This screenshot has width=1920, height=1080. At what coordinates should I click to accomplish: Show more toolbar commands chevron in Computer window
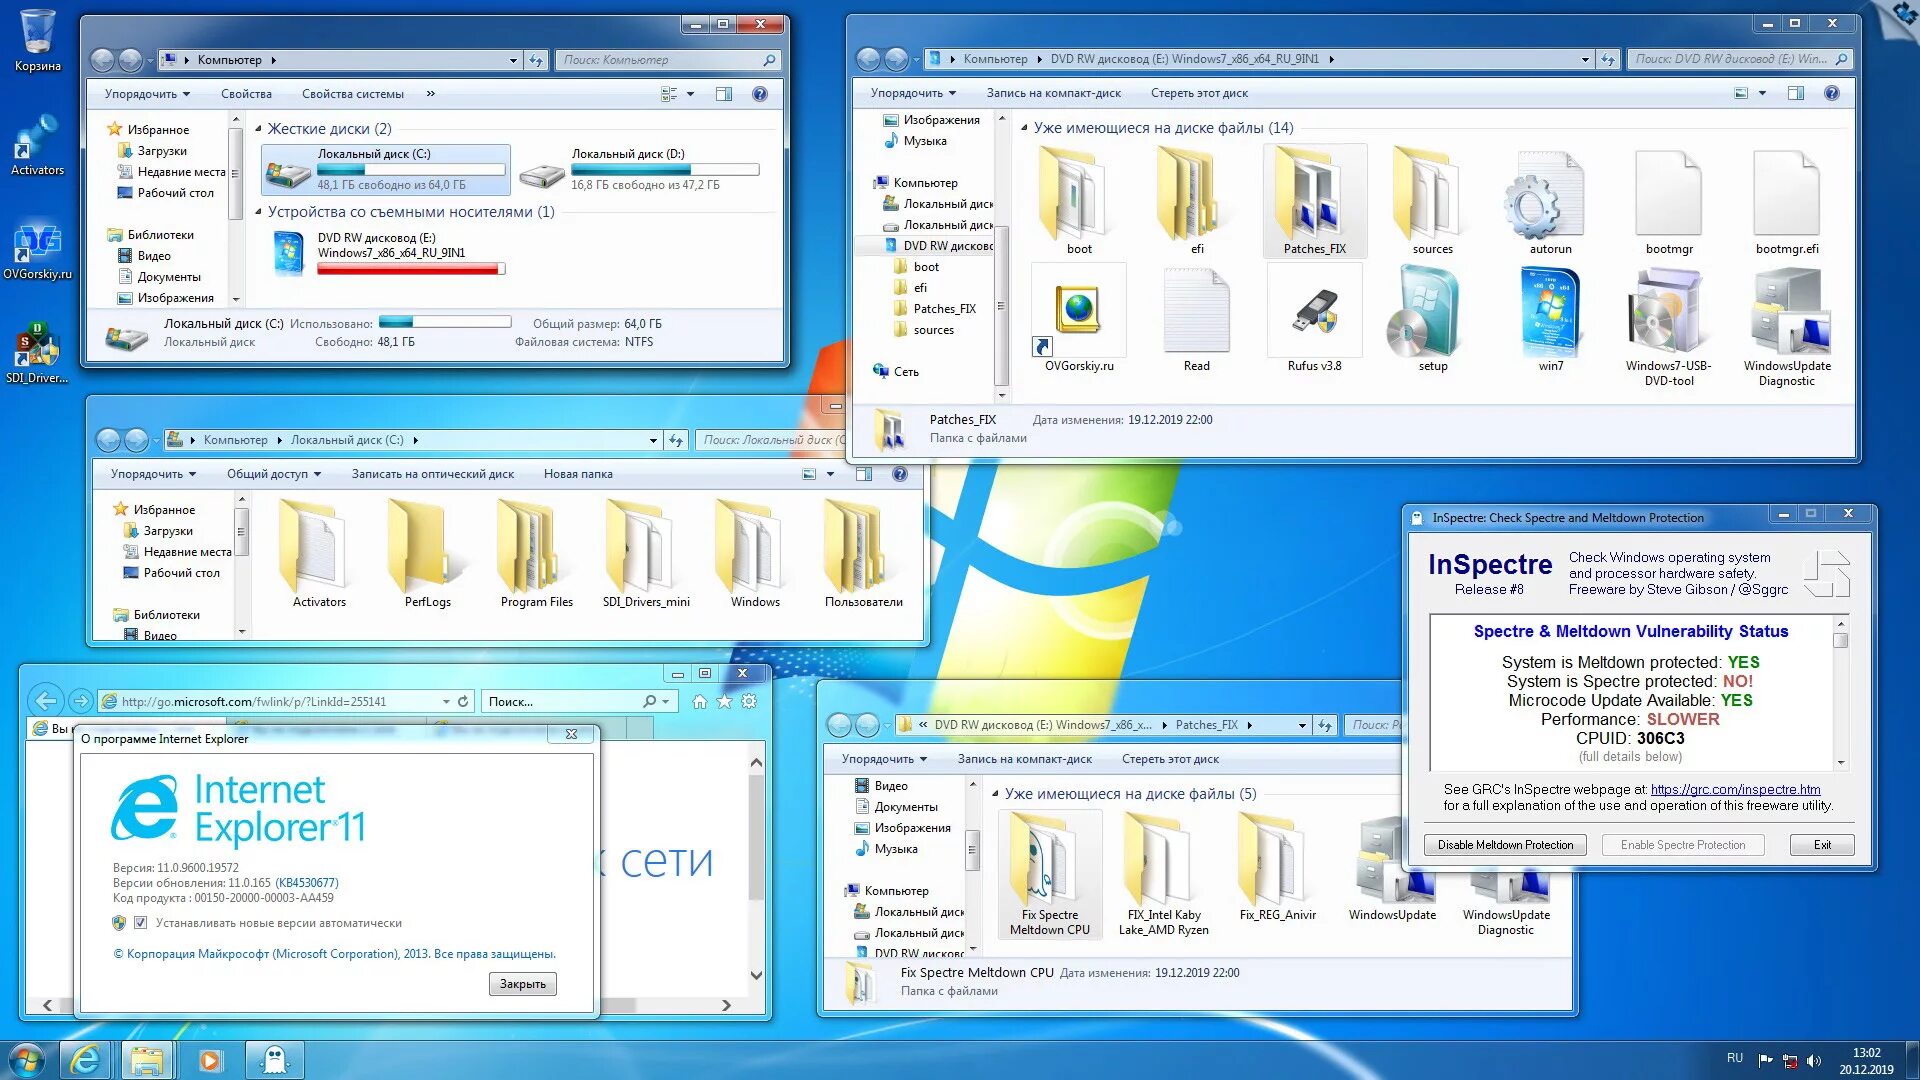tap(431, 94)
